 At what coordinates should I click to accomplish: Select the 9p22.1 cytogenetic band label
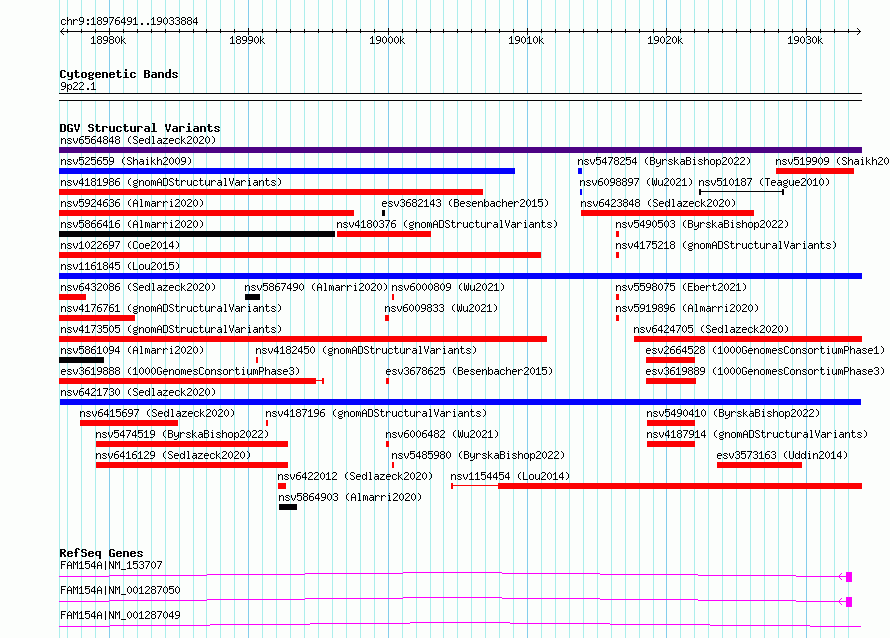click(78, 86)
